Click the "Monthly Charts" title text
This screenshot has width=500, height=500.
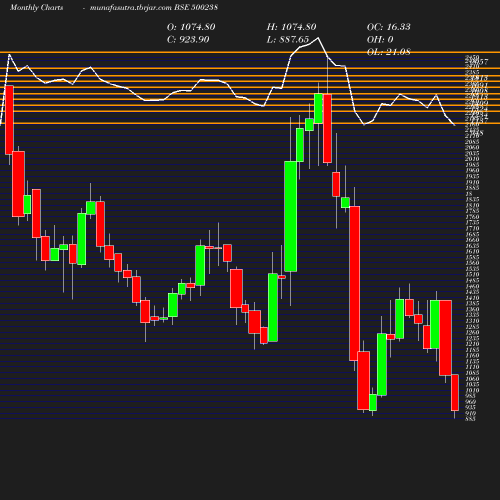tap(36, 7)
